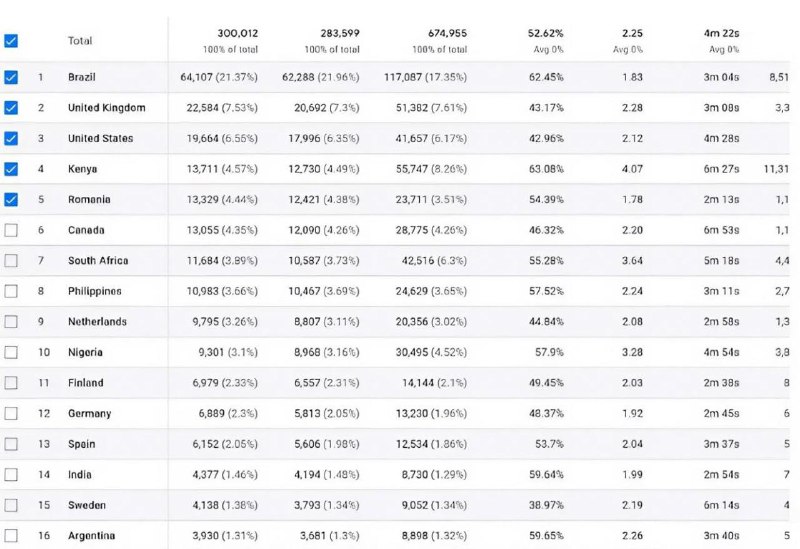Uncheck the Brazil row checkbox
Image resolution: width=800 pixels, height=549 pixels.
(11, 77)
